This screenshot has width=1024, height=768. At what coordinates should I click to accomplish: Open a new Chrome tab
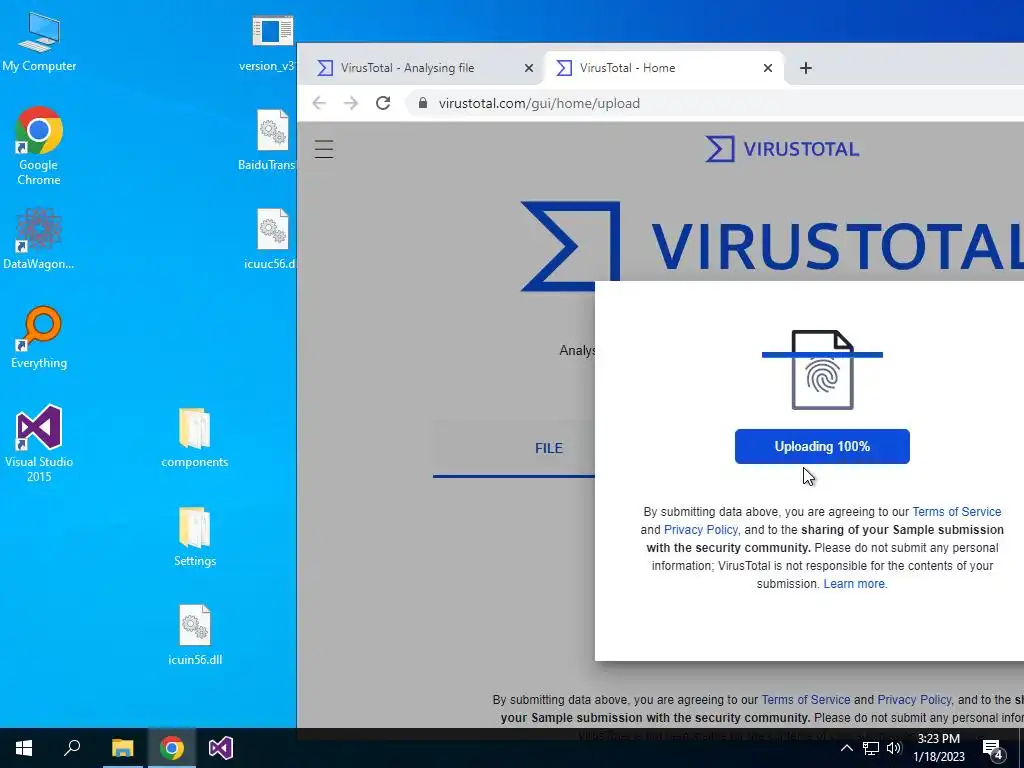click(806, 68)
